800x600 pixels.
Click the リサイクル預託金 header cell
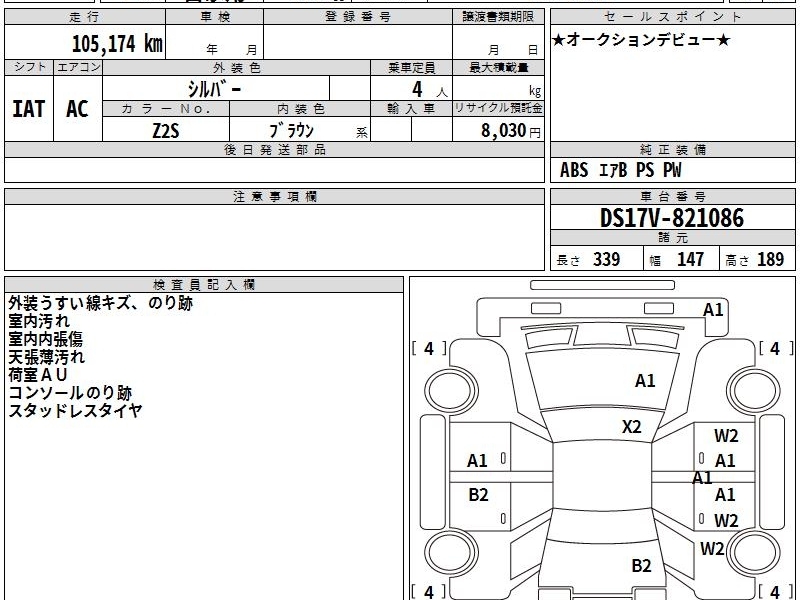tap(498, 109)
